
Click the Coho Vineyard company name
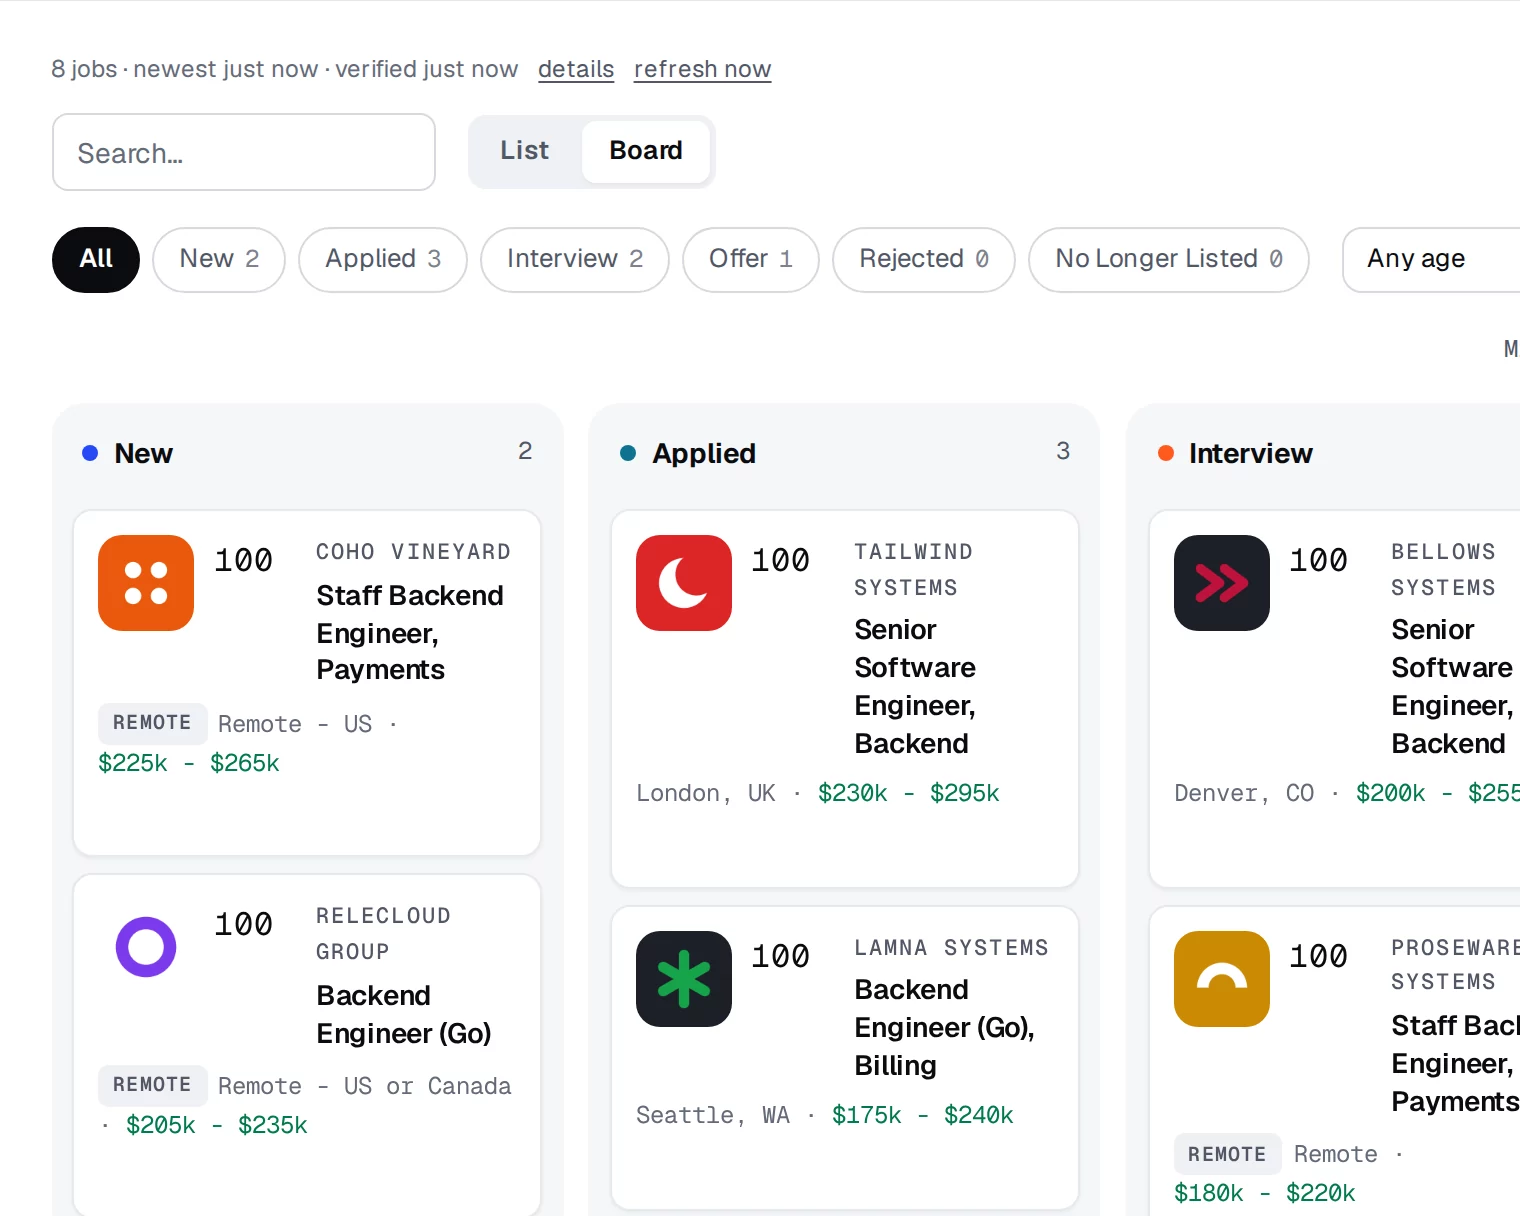coord(414,552)
